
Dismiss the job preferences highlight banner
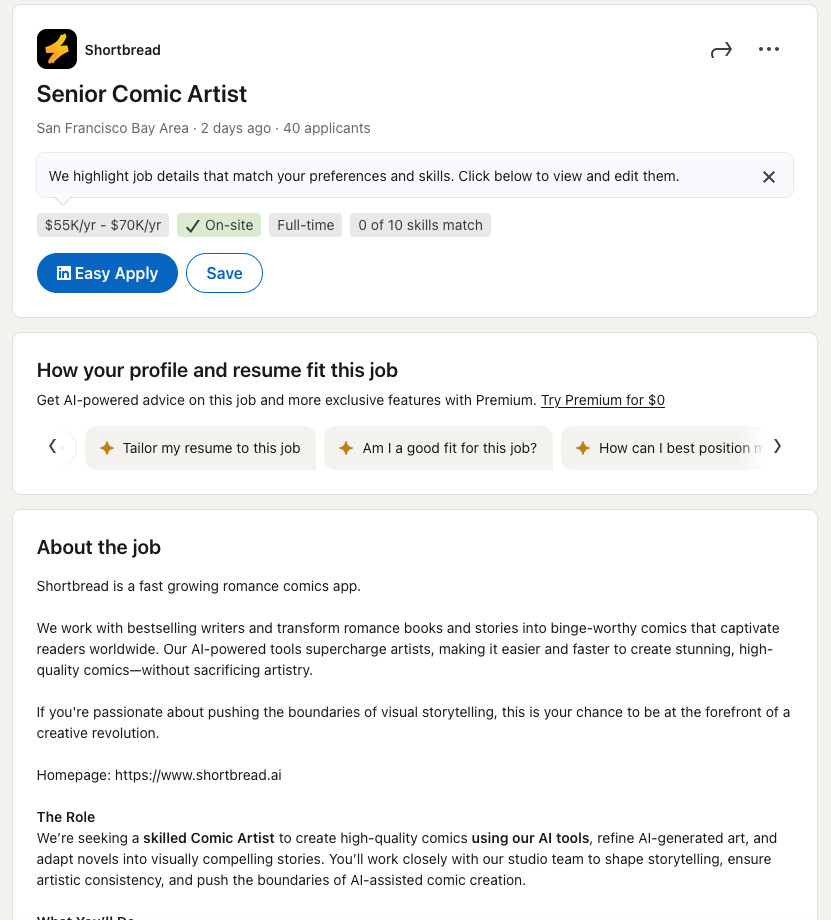[769, 177]
